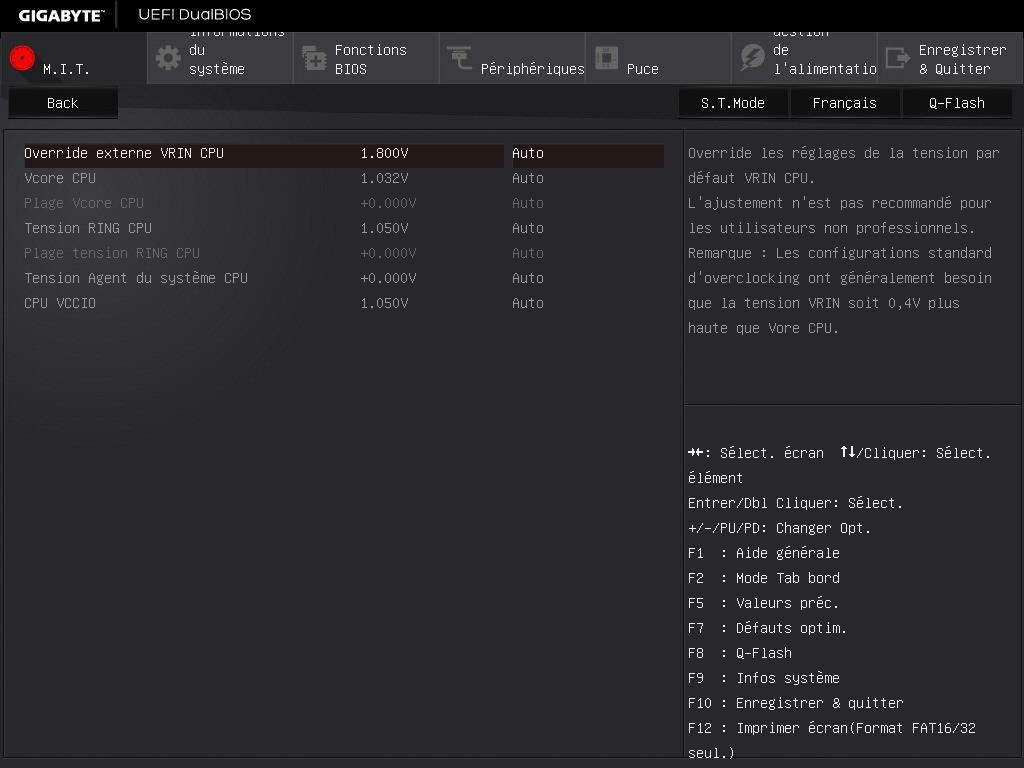1024x768 pixels.
Task: Click the greyed Plage Vcore CPU label
Action: (84, 203)
